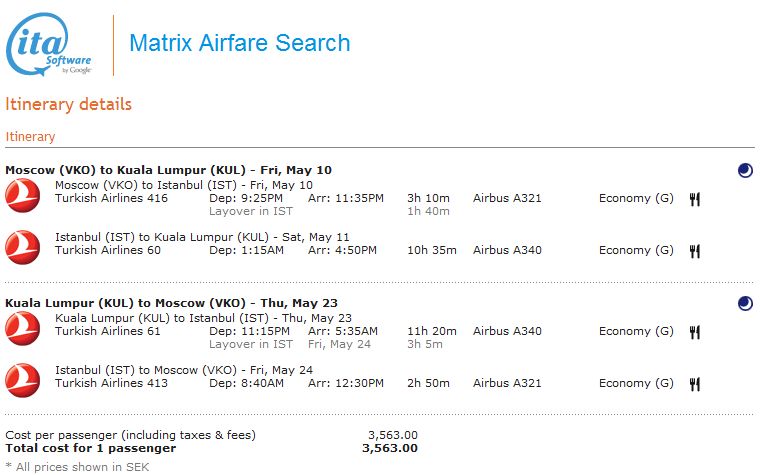Viewport: 760px width, 475px height.
Task: Click overnight moon icon for return trip
Action: point(745,303)
